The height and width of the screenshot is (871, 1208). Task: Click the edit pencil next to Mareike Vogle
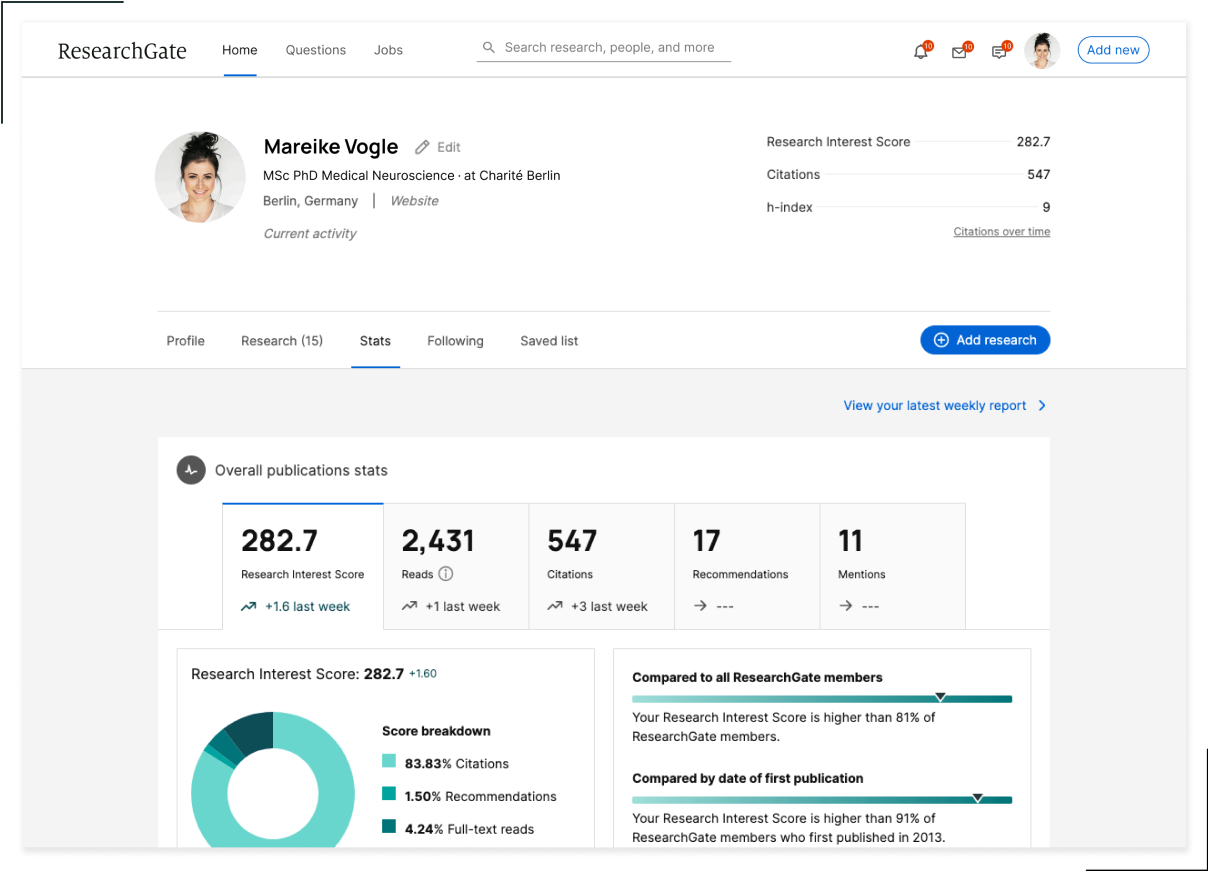point(421,146)
